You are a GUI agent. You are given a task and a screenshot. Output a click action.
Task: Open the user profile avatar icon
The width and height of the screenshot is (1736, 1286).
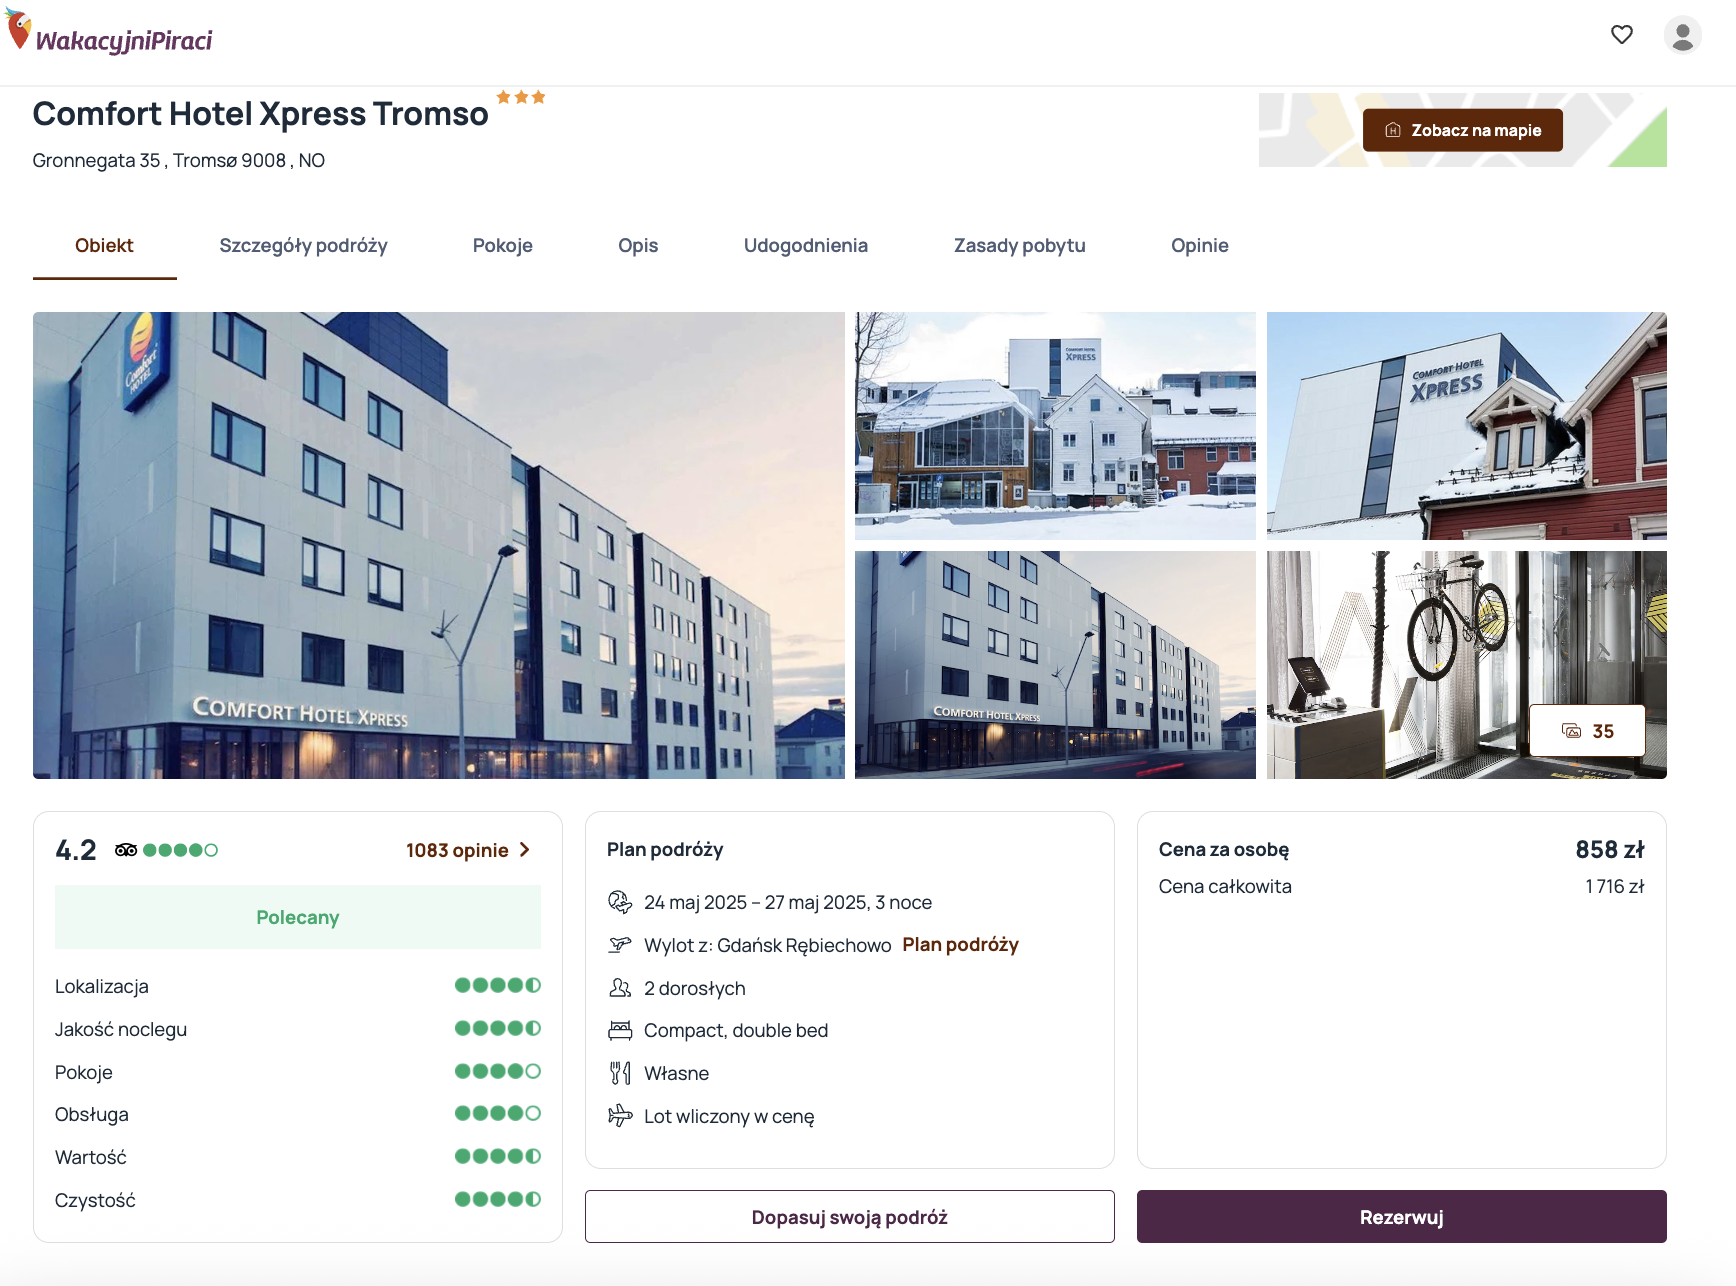pos(1683,35)
